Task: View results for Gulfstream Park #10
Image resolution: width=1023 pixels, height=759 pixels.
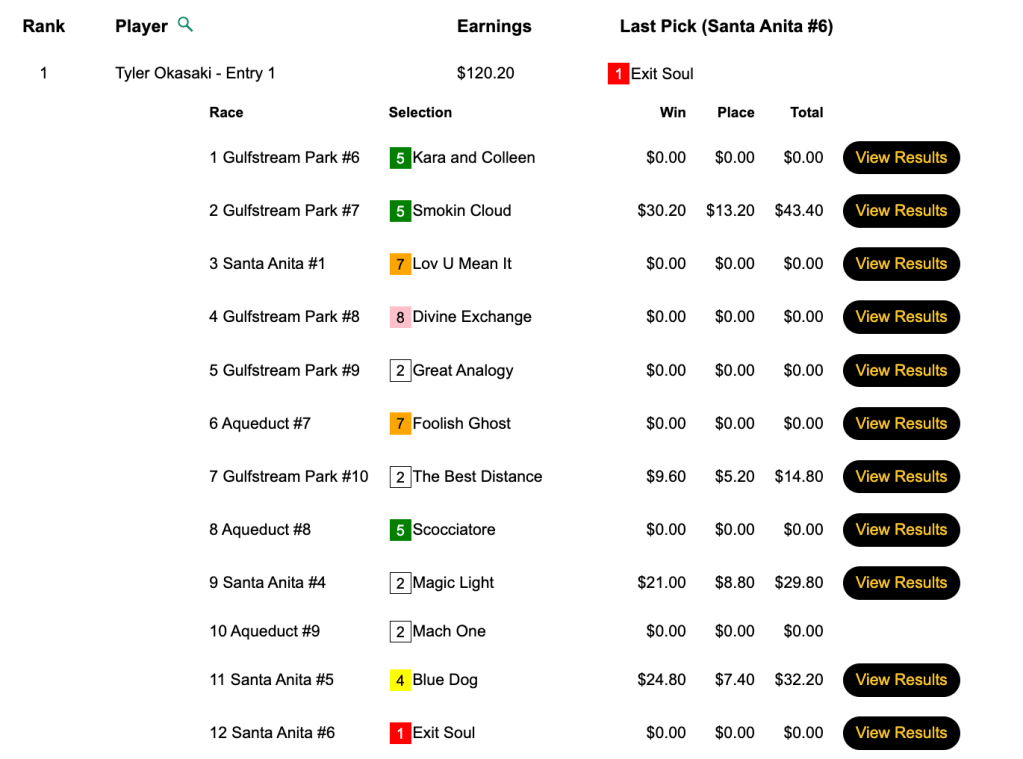Action: coord(900,477)
